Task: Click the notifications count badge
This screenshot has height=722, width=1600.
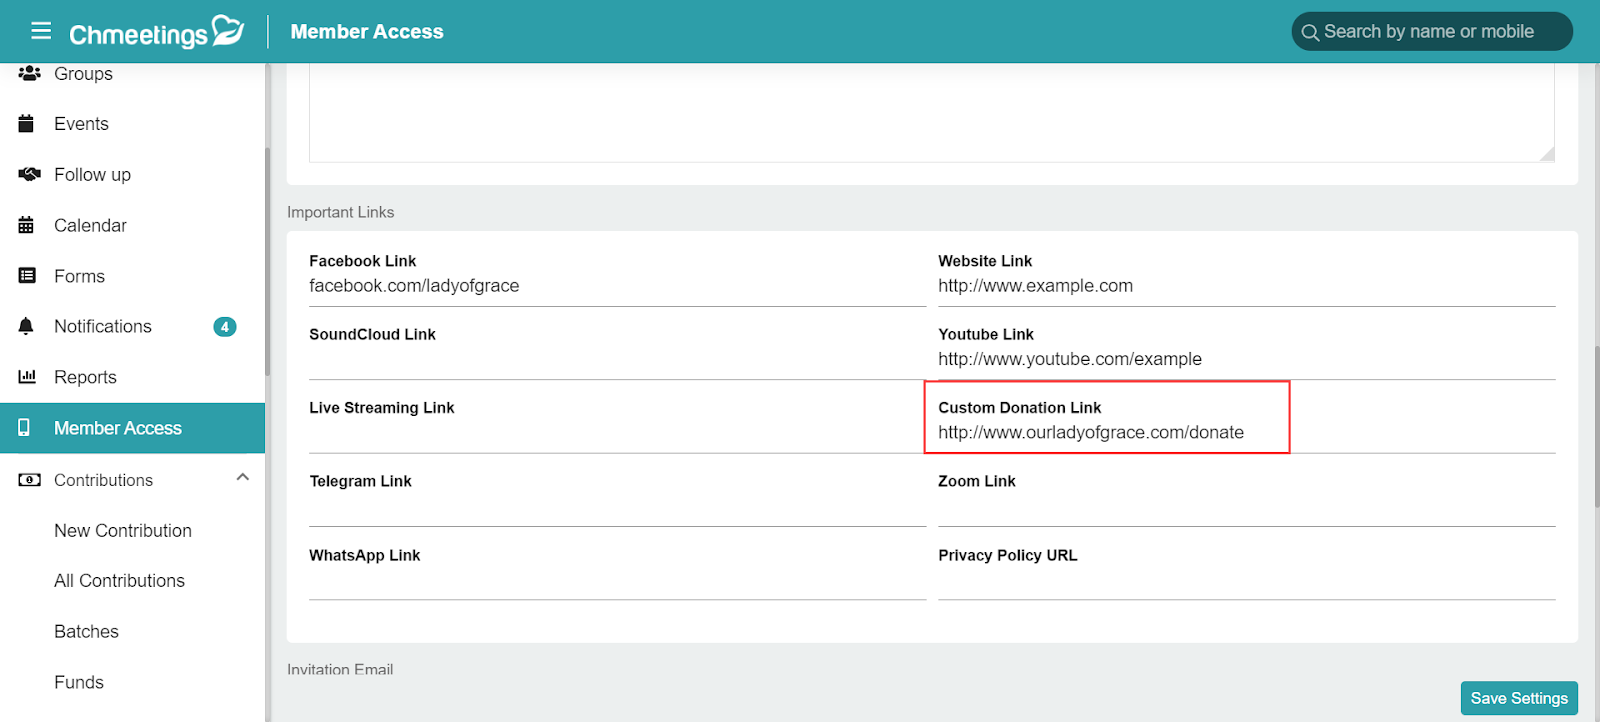Action: pos(225,327)
